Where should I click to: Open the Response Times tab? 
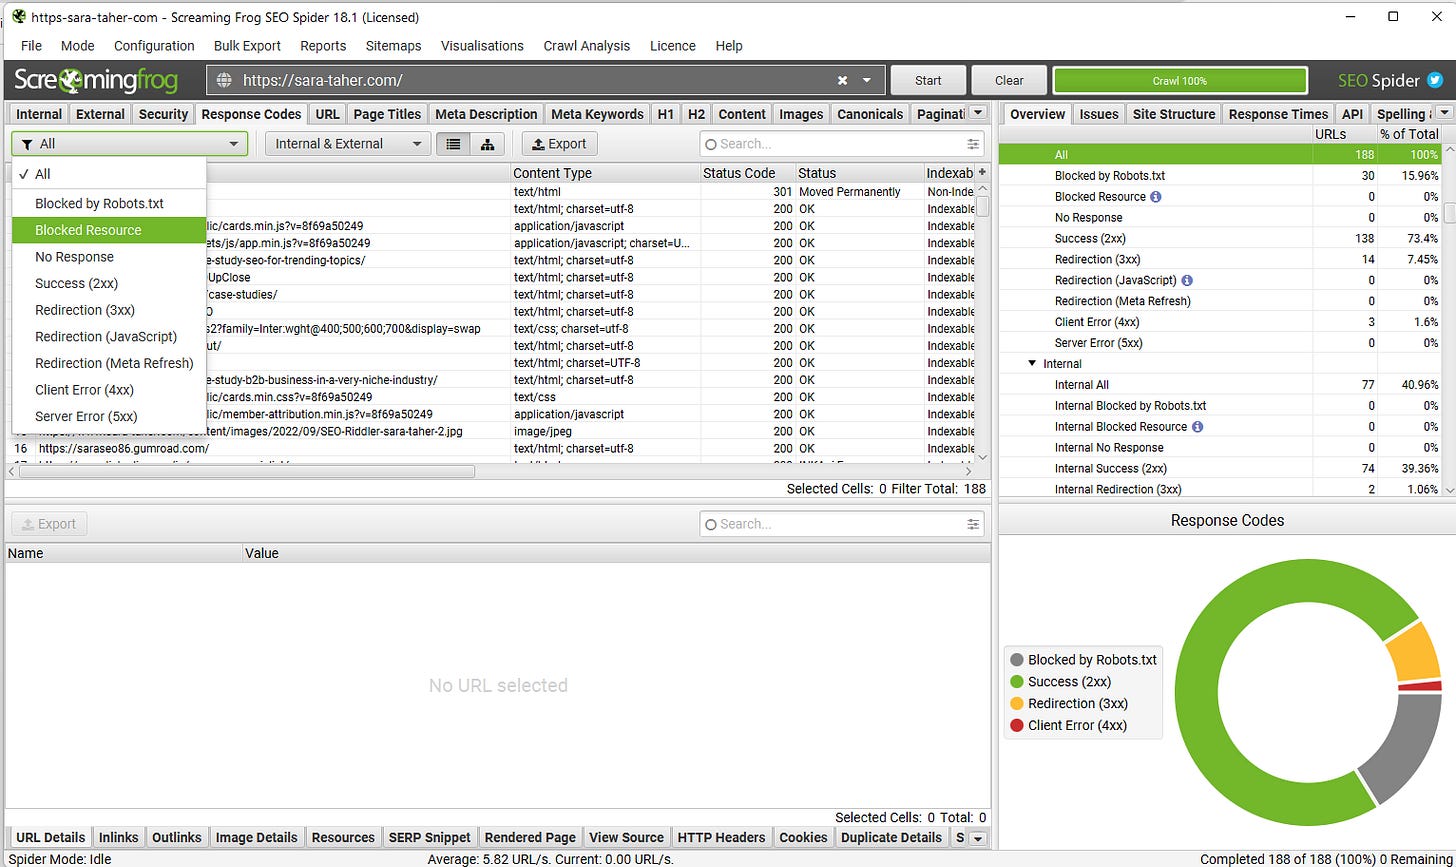pos(1278,114)
